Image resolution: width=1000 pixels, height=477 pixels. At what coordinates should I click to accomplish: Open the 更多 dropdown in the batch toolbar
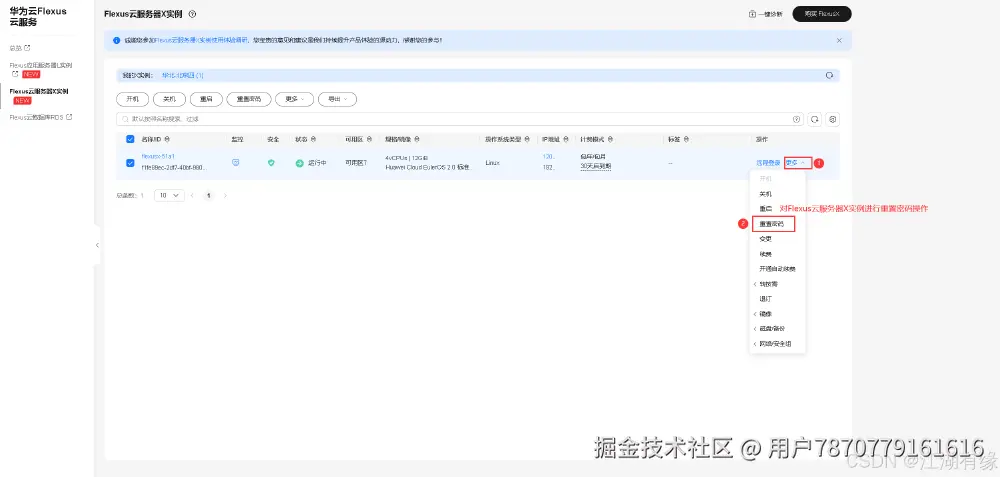pyautogui.click(x=295, y=99)
